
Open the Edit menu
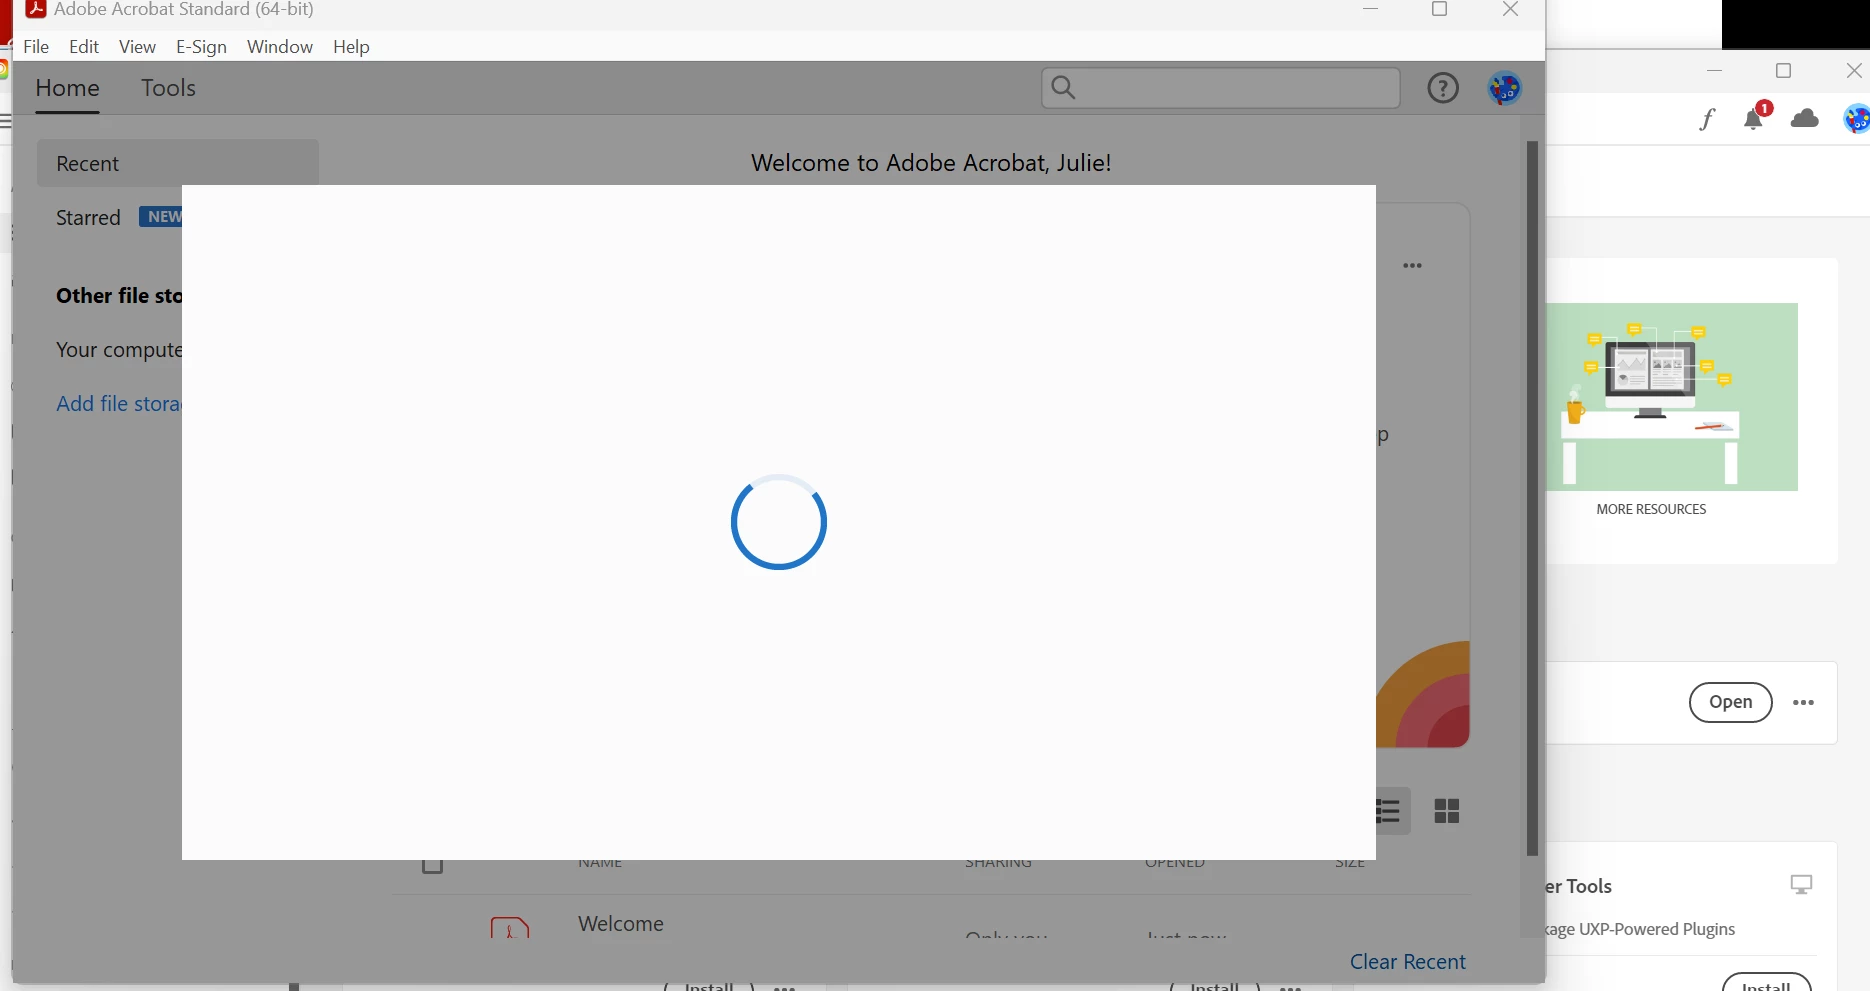click(84, 47)
